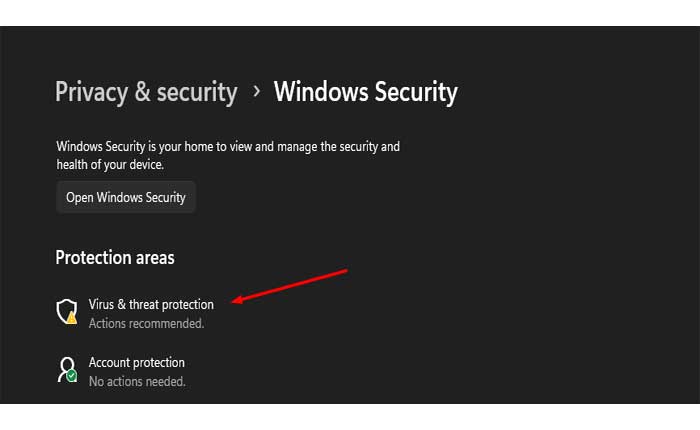Select the Virus & threat protection label
700x430 pixels.
151,304
